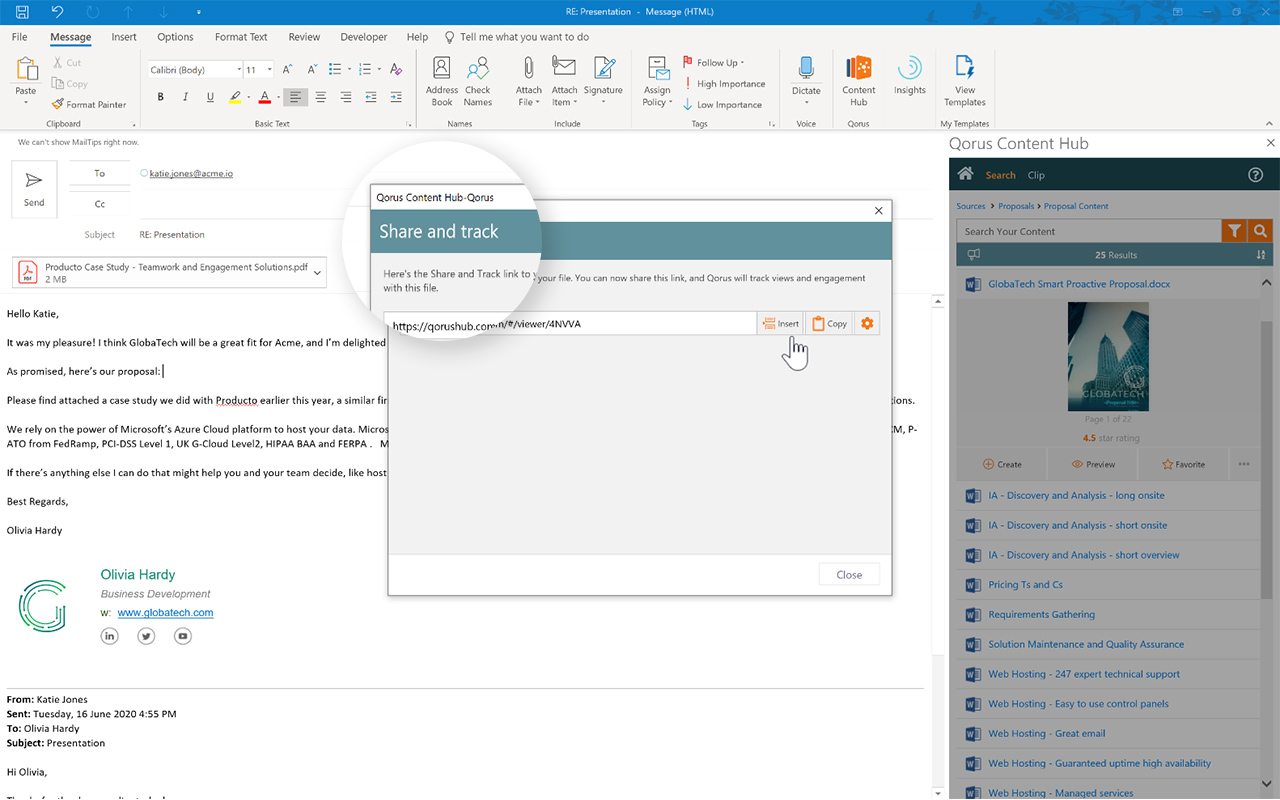The width and height of the screenshot is (1280, 800).
Task: Decrease the font size with Shrink Font
Action: (310, 69)
